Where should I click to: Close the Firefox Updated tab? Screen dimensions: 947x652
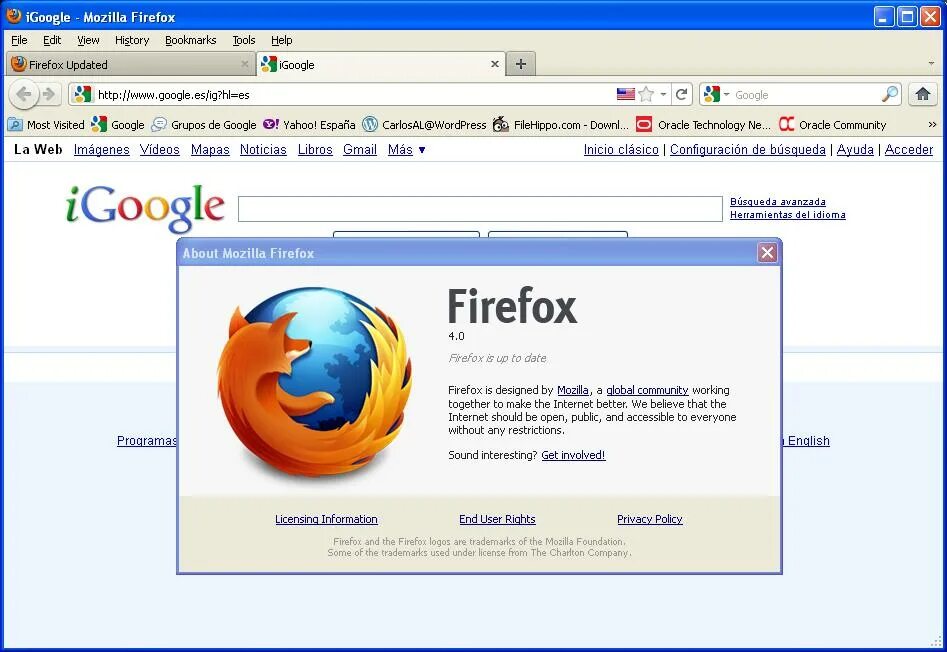(244, 63)
